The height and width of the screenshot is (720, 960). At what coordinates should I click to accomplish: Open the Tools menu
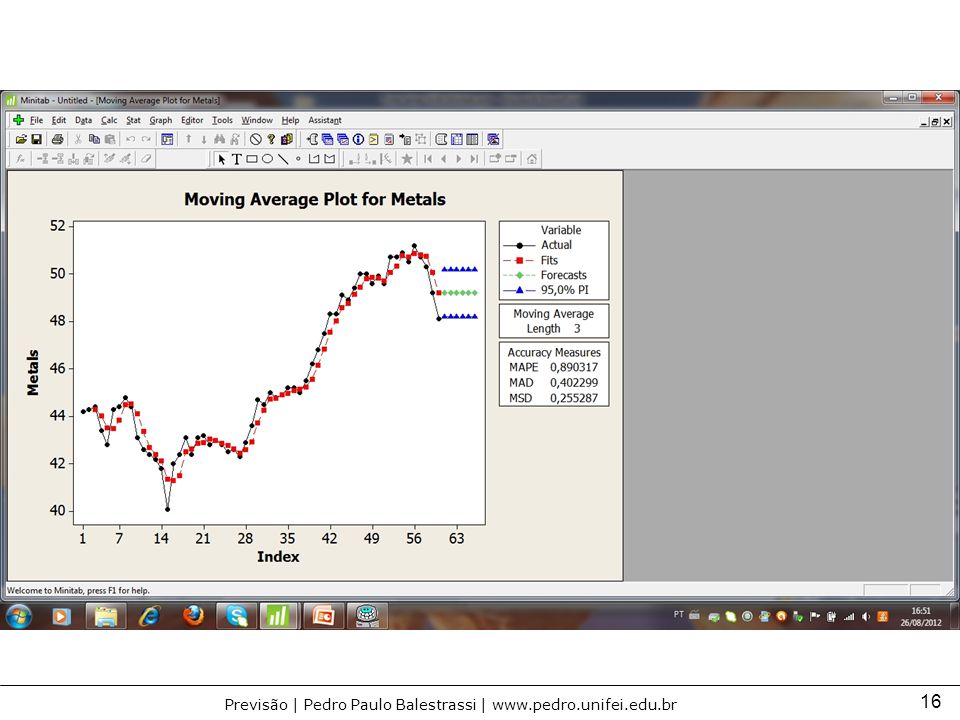coord(222,121)
